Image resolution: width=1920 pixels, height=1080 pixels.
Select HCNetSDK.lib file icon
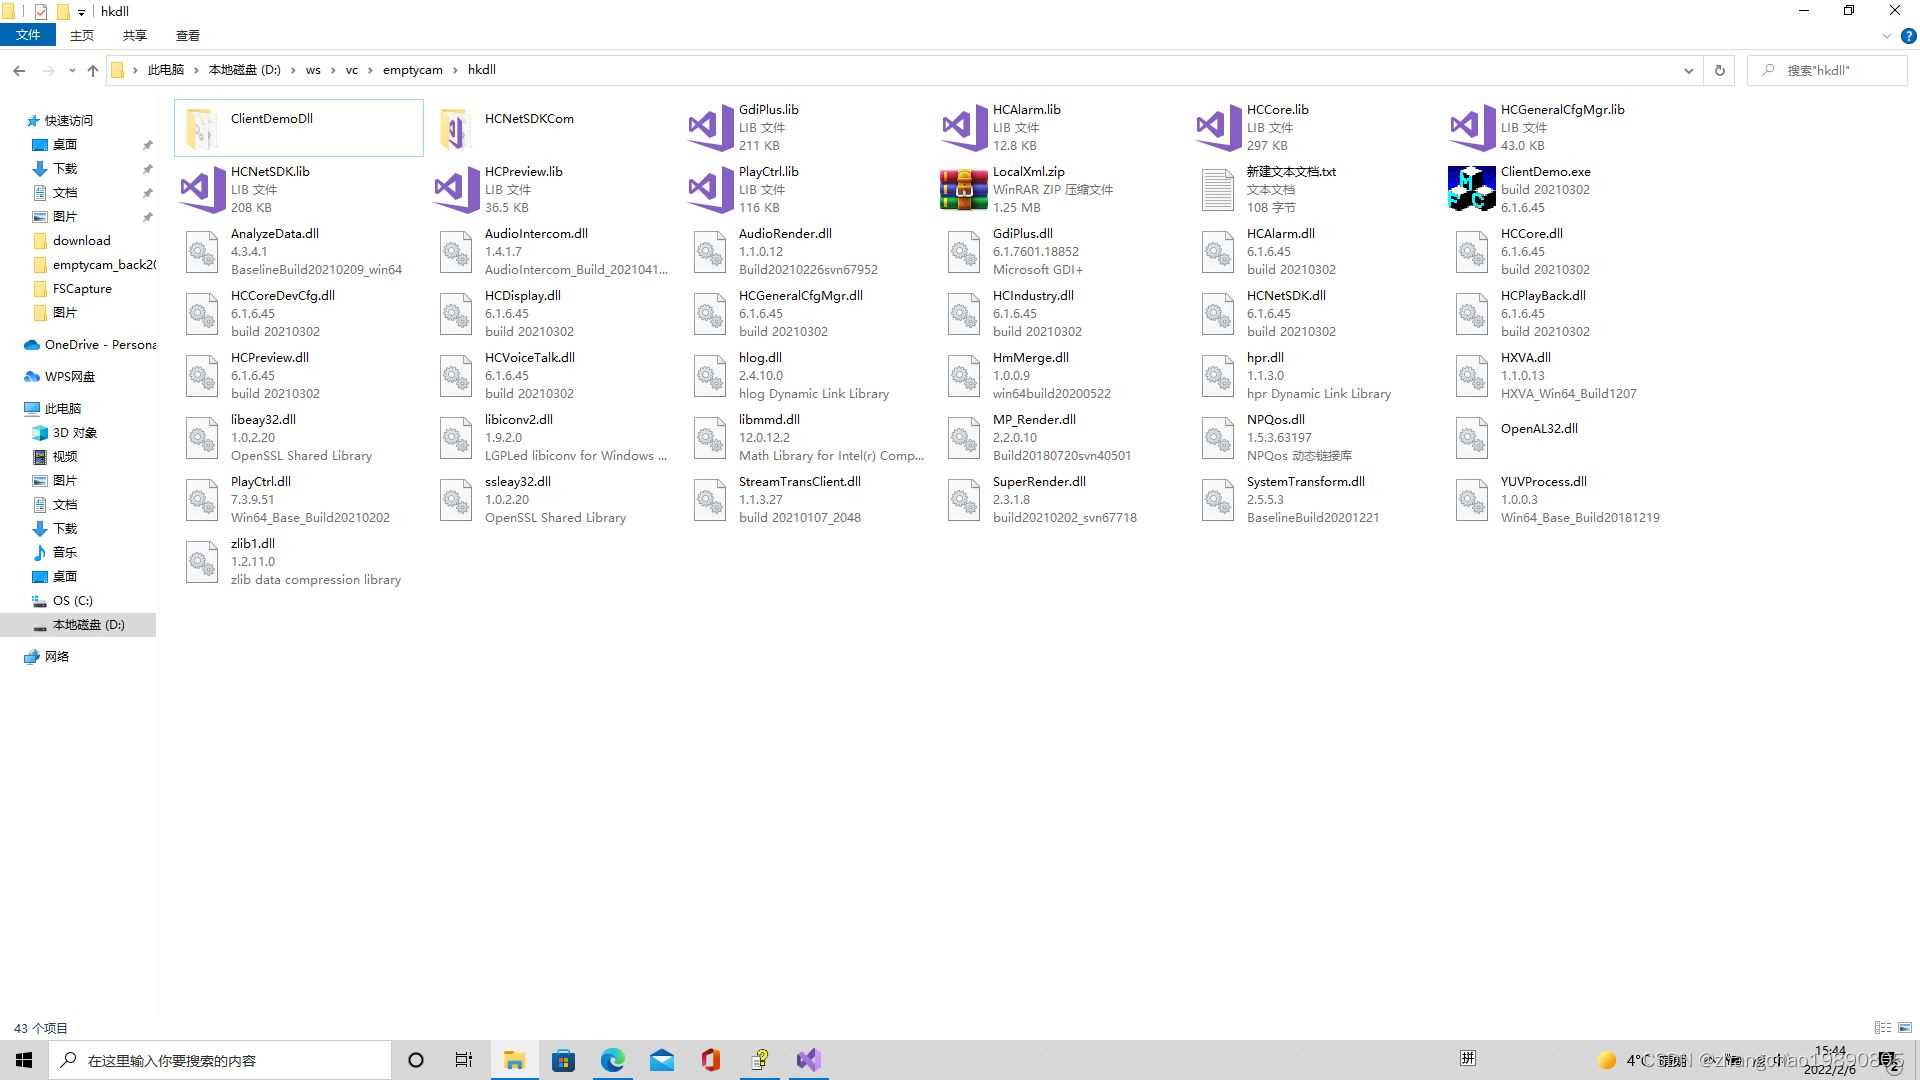(202, 189)
